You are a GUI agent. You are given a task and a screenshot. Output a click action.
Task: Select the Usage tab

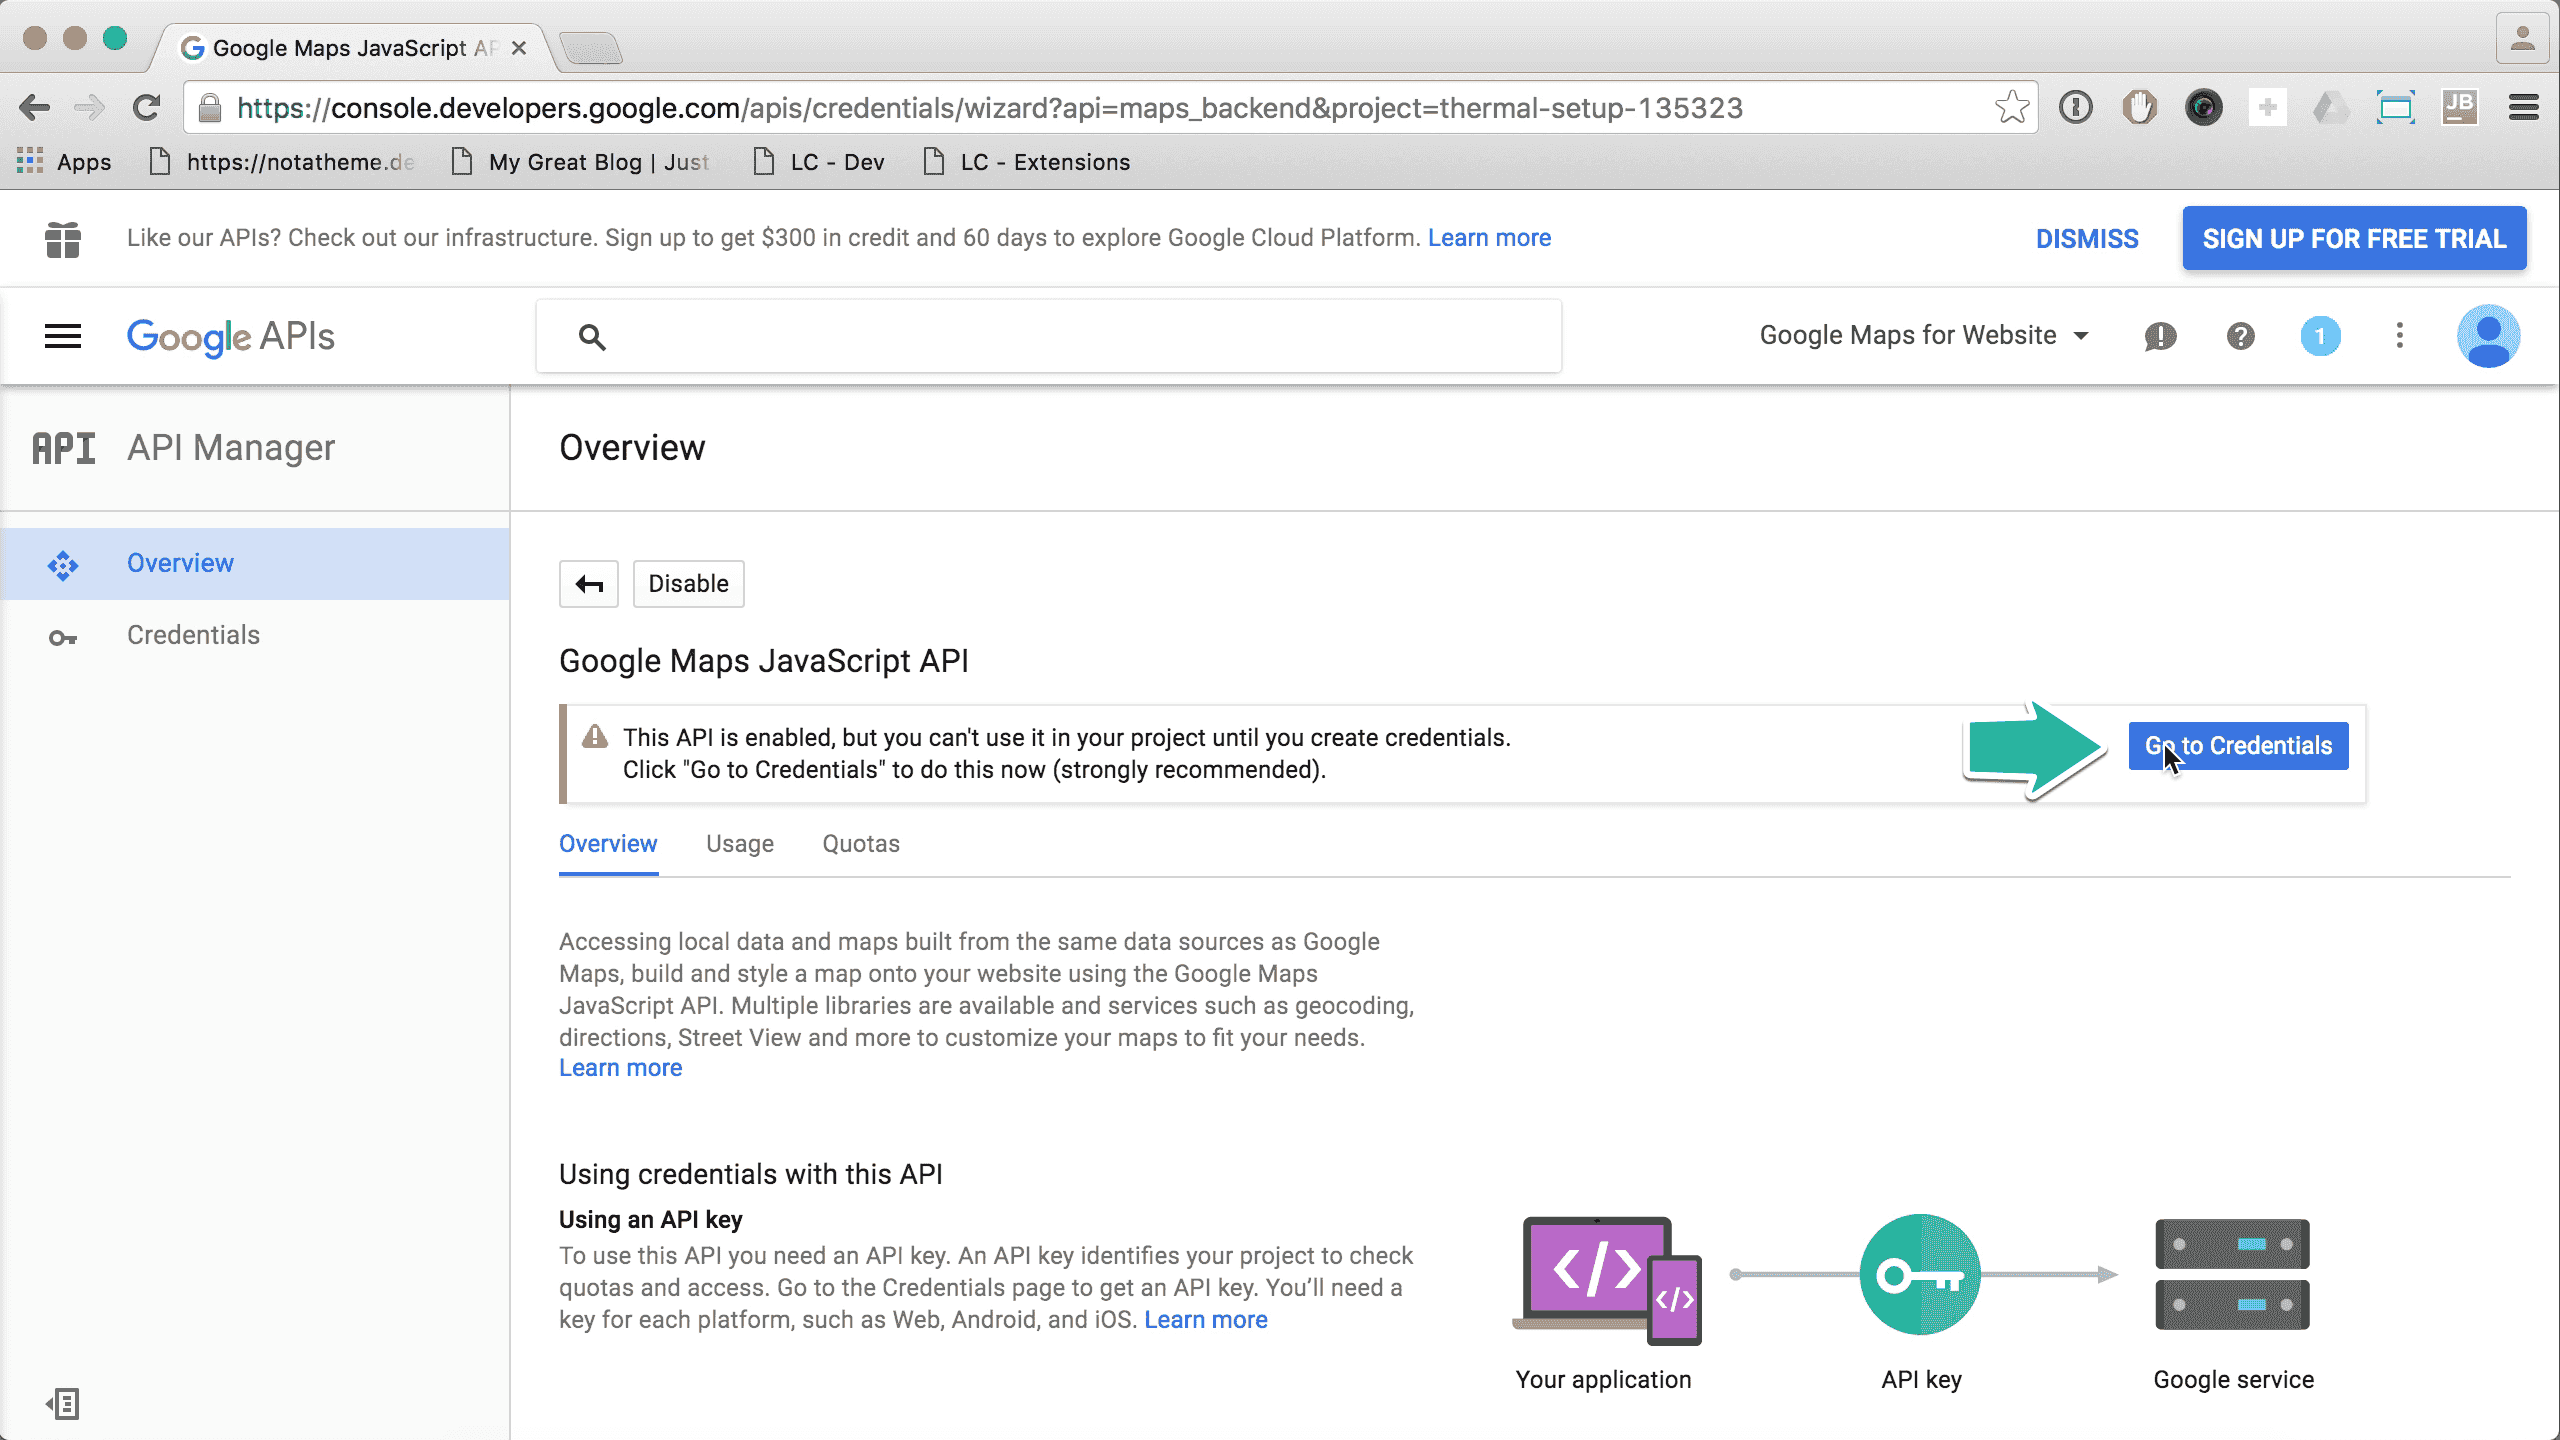[738, 842]
